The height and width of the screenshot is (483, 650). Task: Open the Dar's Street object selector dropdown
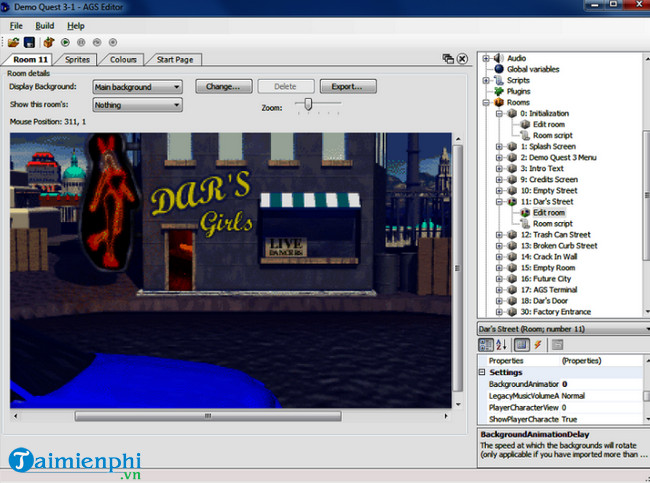[x=563, y=329]
